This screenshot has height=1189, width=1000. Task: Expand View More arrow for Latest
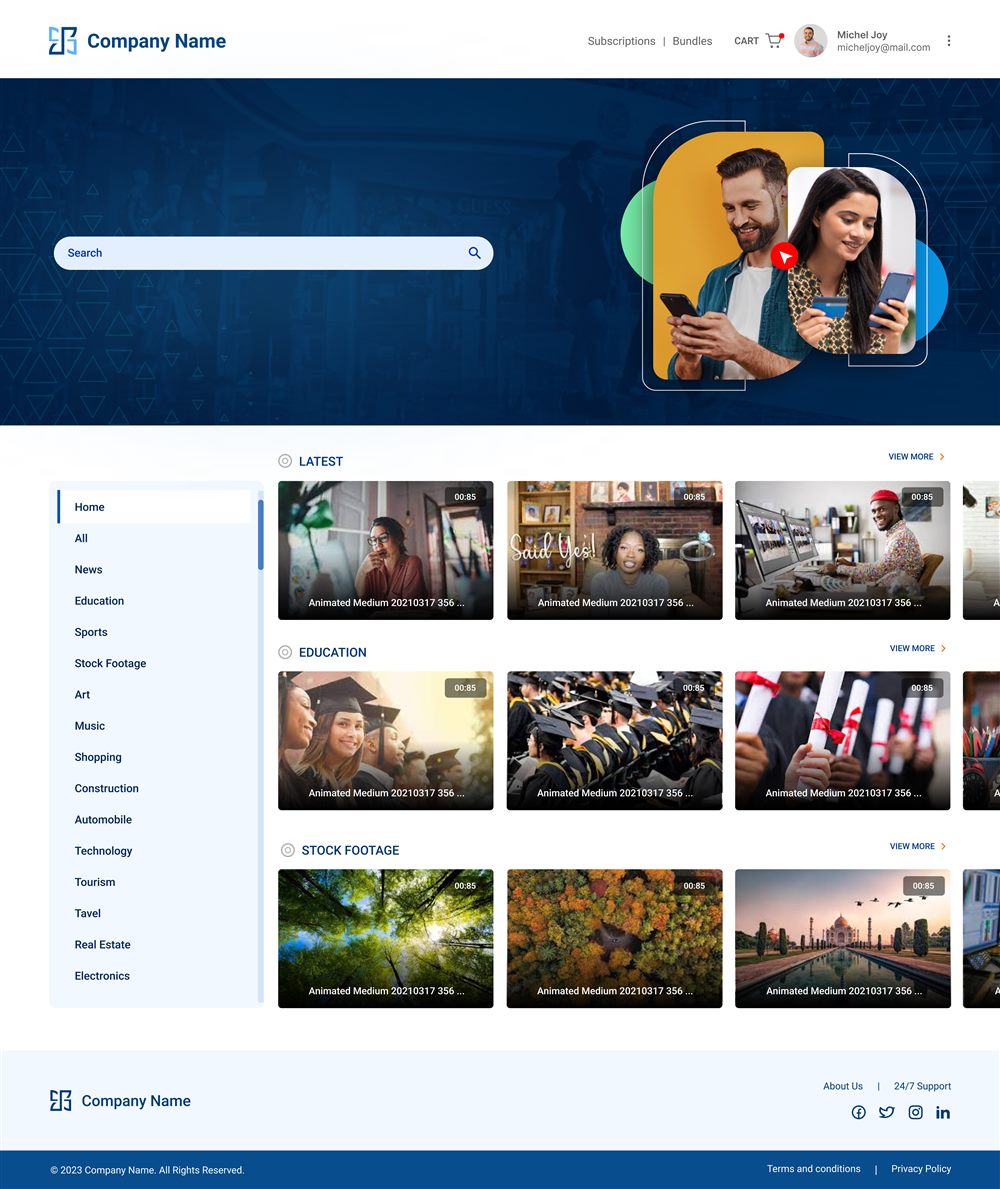pyautogui.click(x=942, y=456)
